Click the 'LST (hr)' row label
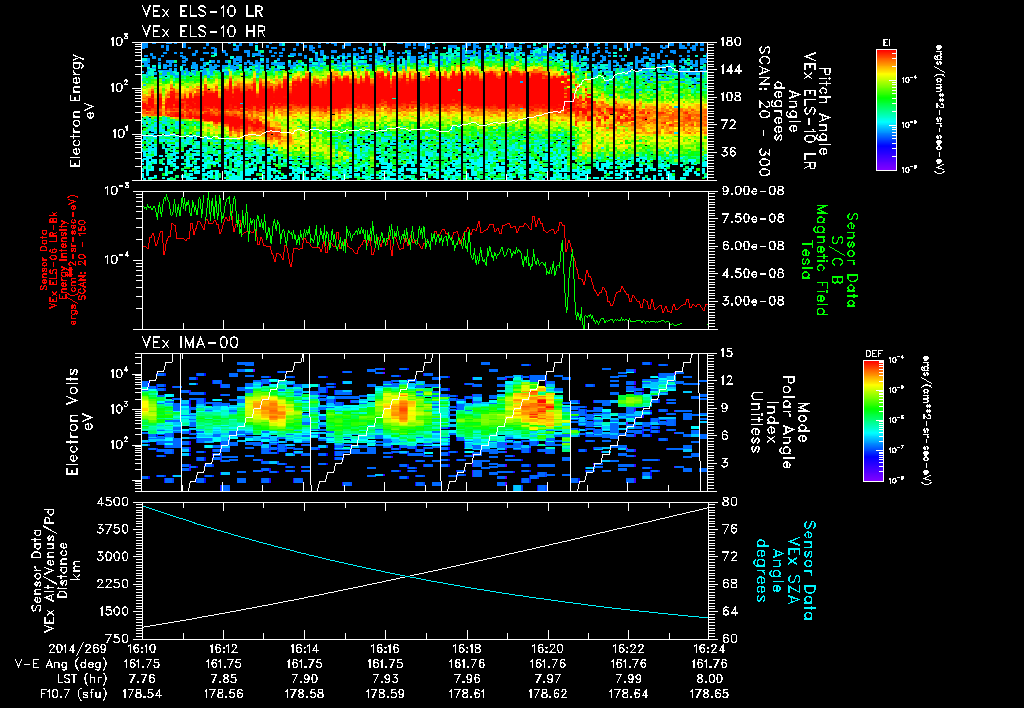The image size is (1024, 708). [80, 679]
